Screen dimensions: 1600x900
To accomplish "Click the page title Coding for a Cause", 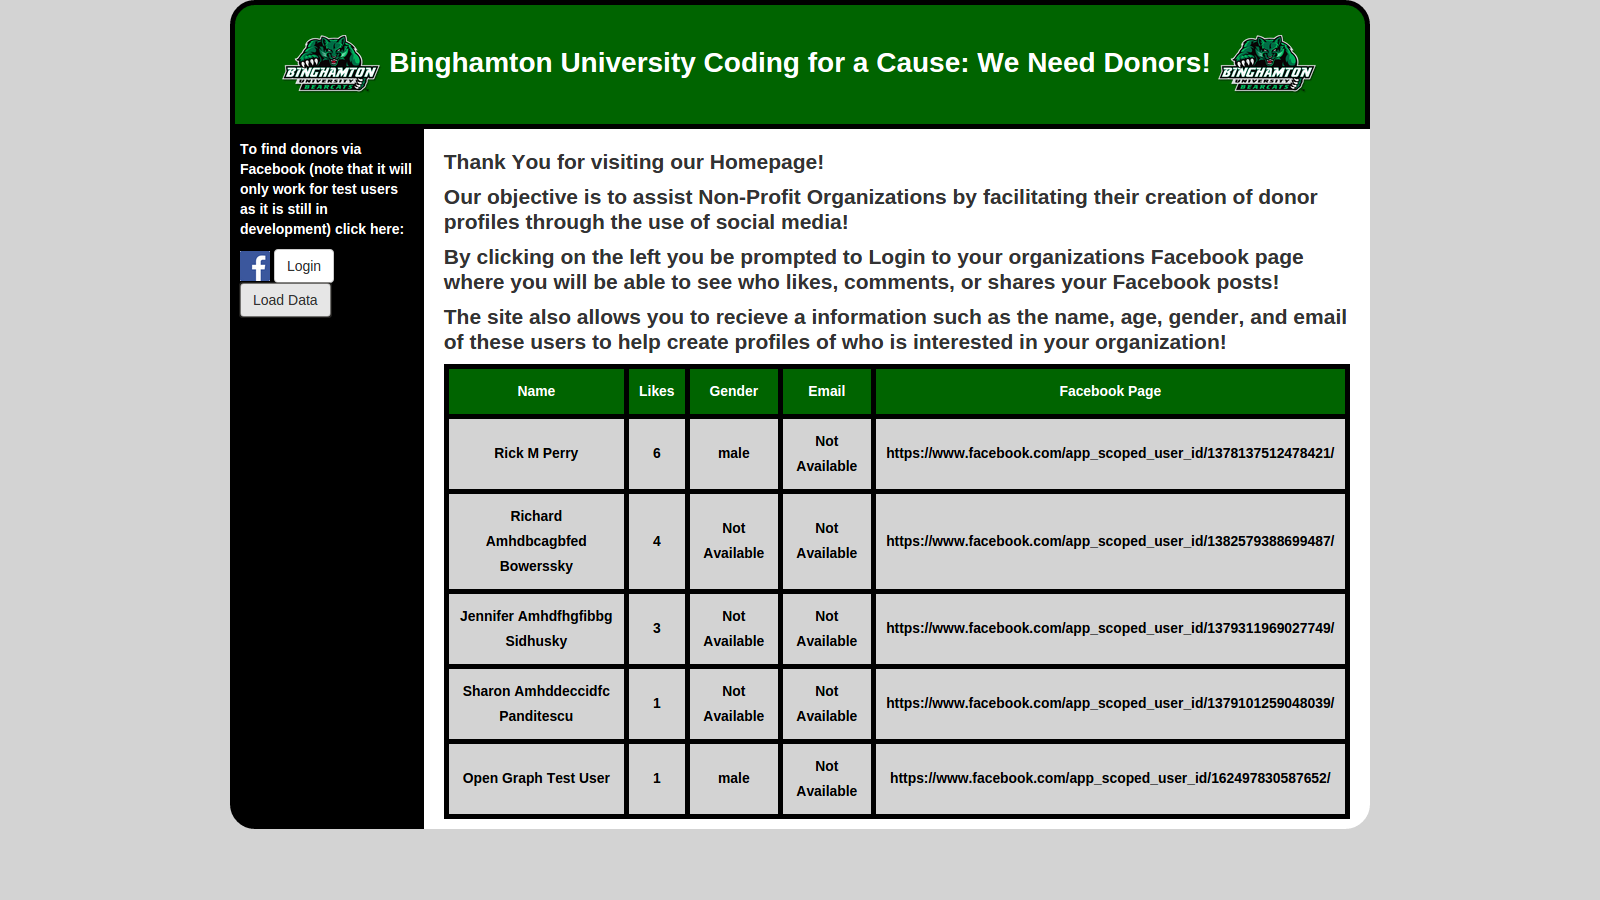I will pos(800,63).
